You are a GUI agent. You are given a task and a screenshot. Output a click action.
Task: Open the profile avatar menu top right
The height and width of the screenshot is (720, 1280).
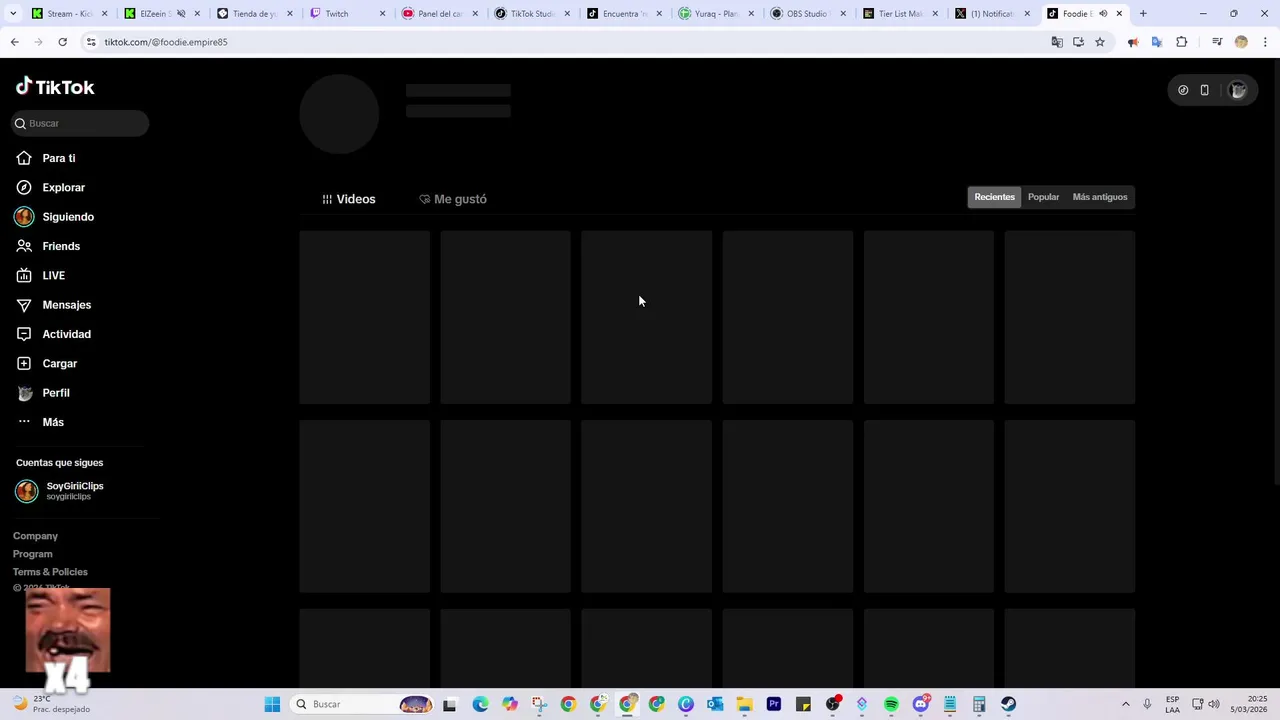click(x=1238, y=90)
